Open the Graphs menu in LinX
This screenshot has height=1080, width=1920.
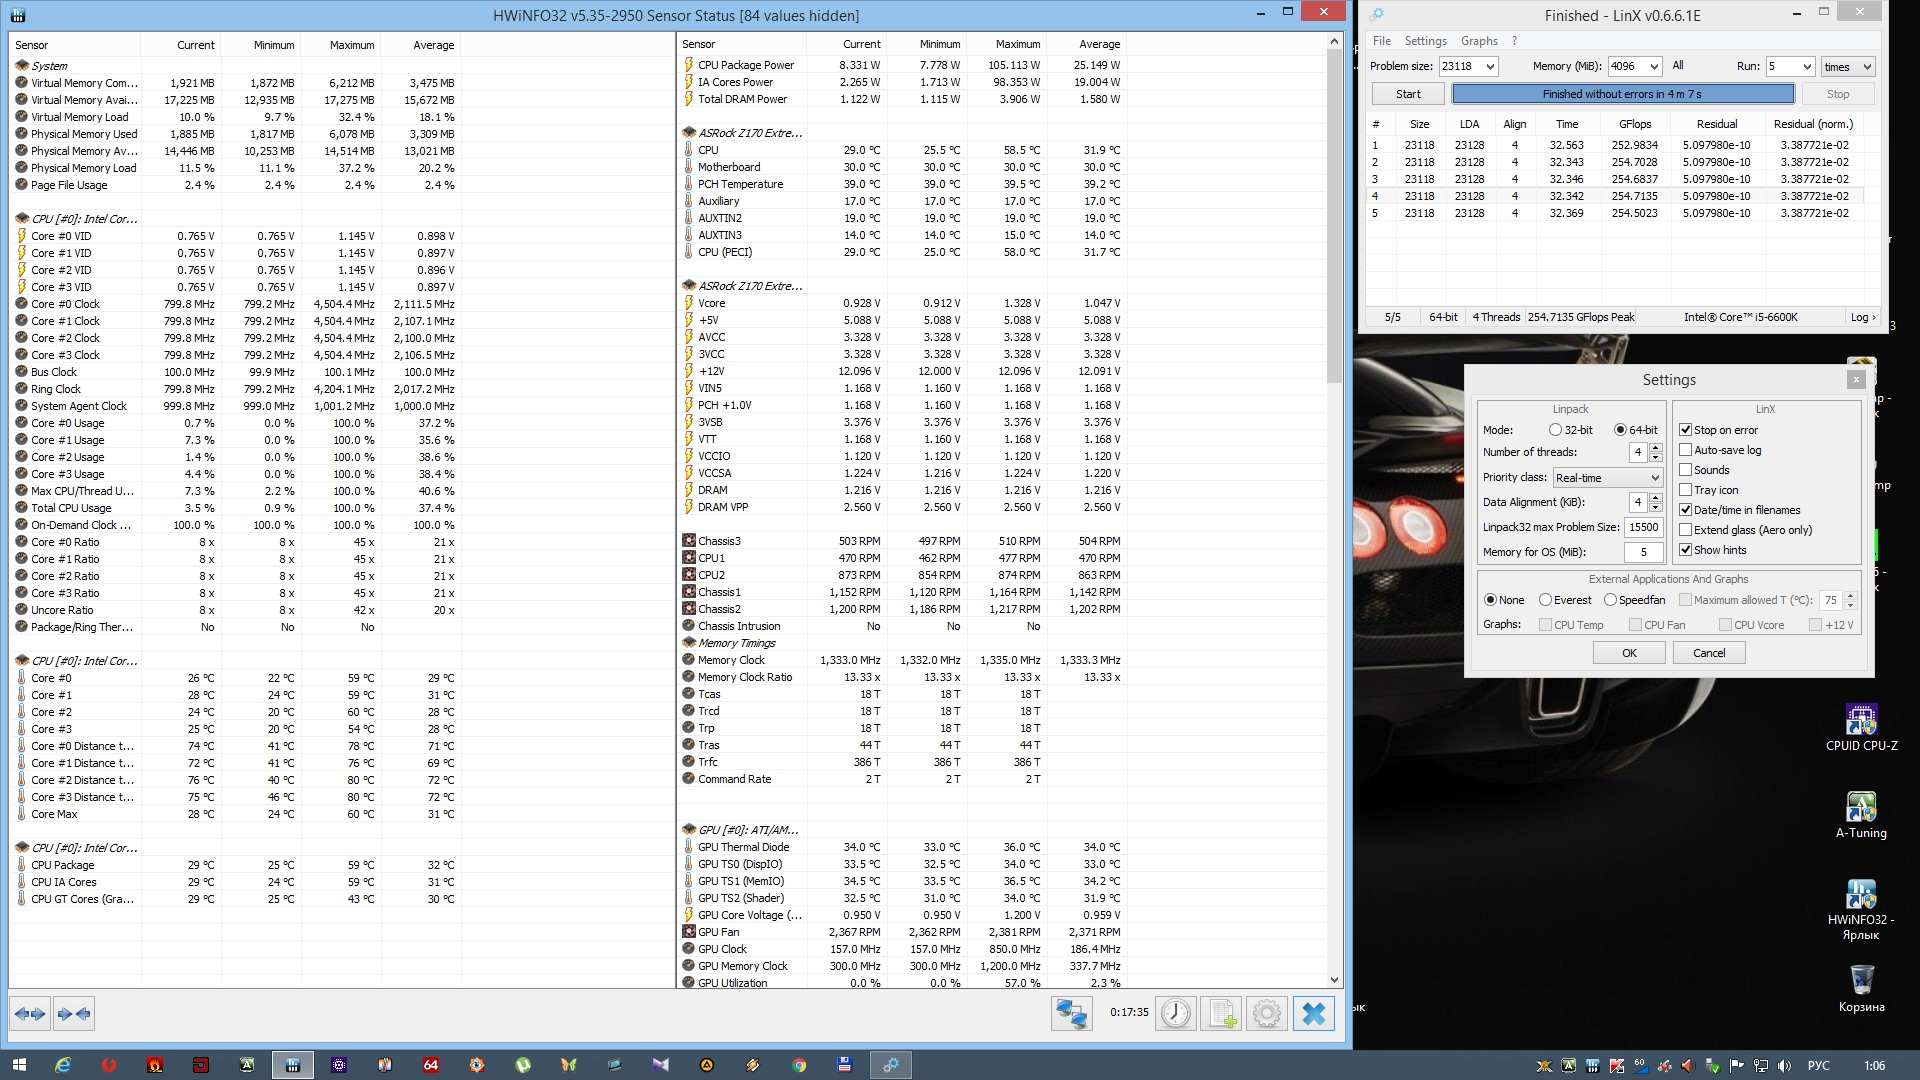[x=1478, y=41]
